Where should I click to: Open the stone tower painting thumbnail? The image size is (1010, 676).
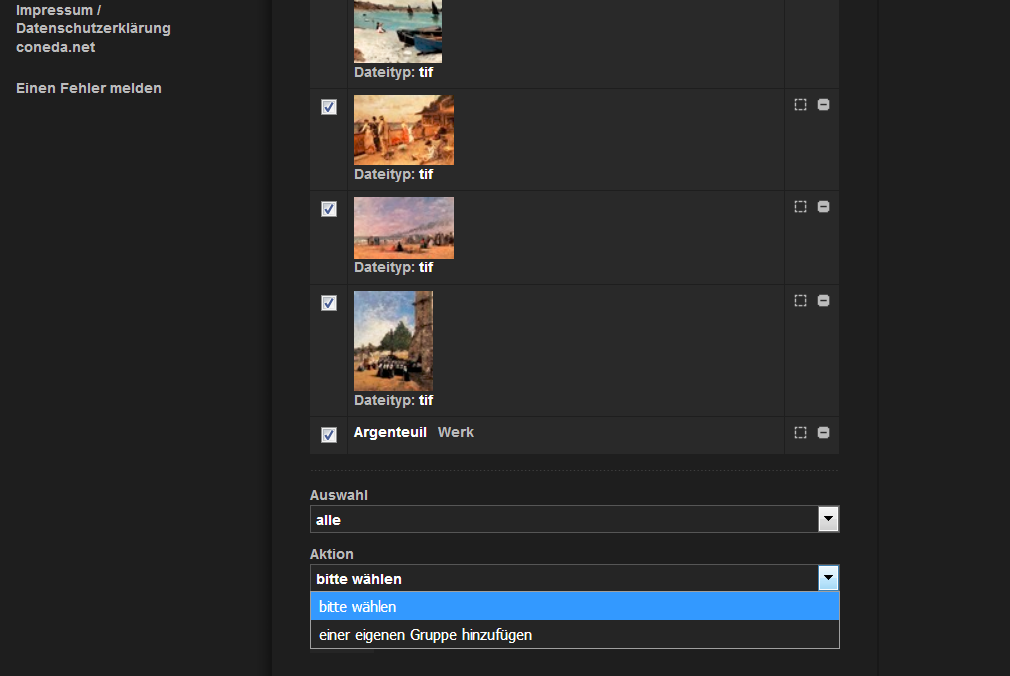(x=394, y=341)
